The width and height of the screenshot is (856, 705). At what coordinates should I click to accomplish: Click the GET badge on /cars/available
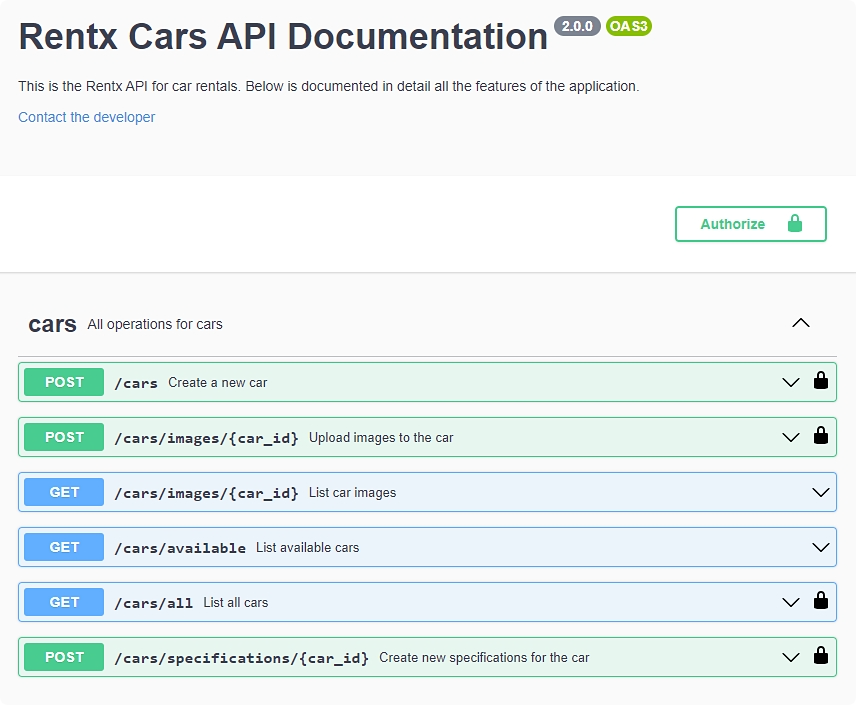pyautogui.click(x=63, y=547)
